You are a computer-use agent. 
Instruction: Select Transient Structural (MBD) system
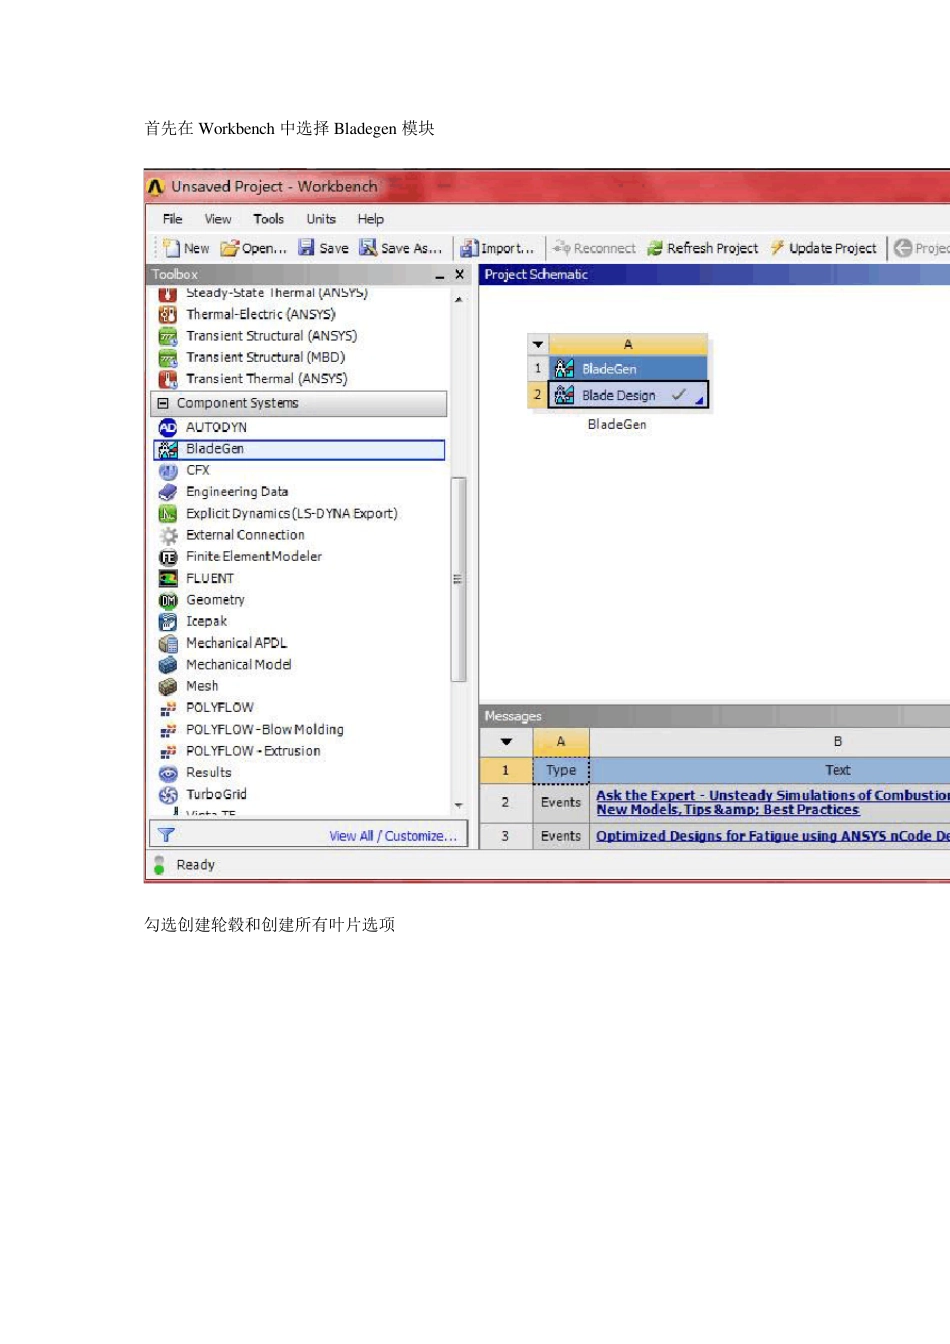coord(265,357)
